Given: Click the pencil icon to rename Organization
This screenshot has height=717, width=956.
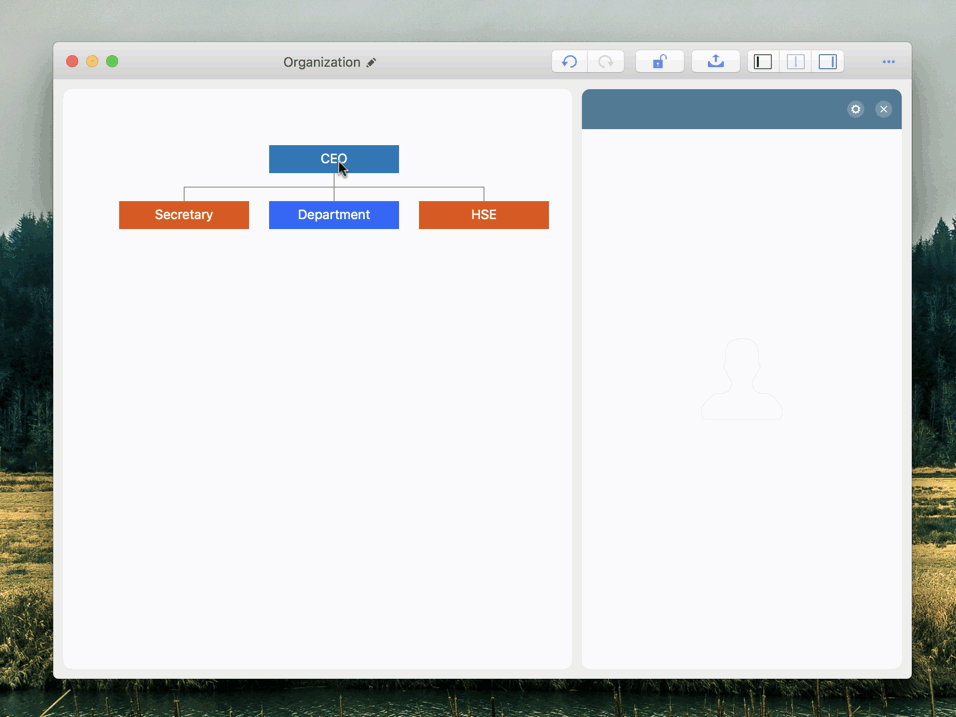Looking at the screenshot, I should coord(372,63).
